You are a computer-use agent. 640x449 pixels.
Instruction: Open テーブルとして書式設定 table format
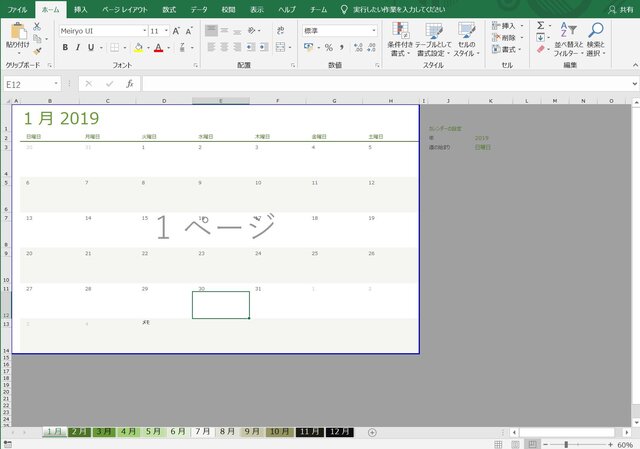coord(433,40)
